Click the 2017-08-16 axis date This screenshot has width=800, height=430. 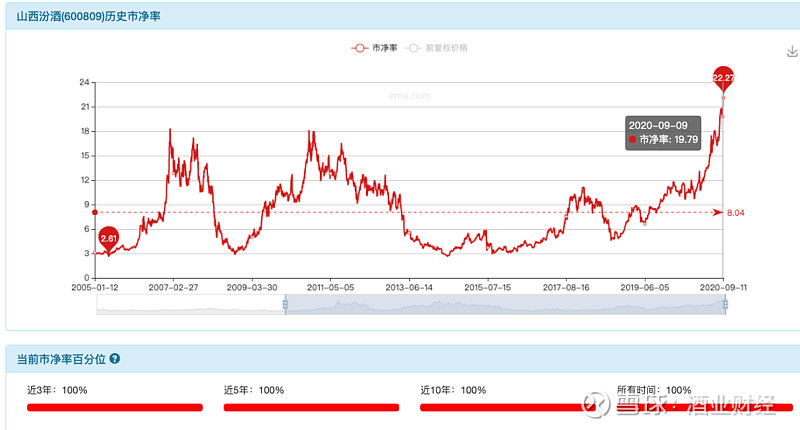point(566,288)
